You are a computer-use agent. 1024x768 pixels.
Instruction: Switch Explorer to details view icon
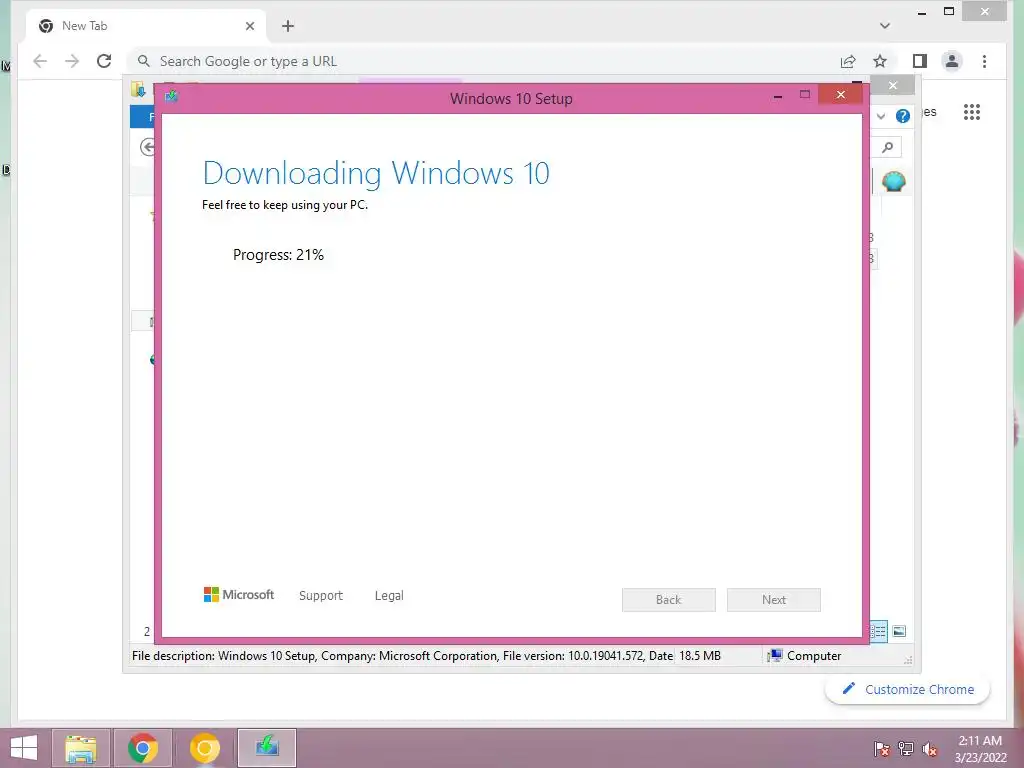(x=878, y=631)
